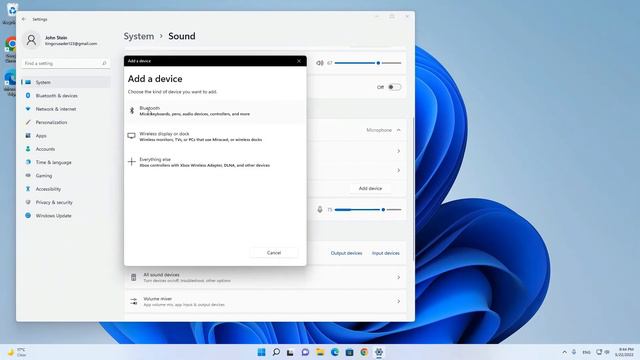Screen dimensions: 640x360
Task: Cancel the Add a device dialog
Action: tap(274, 253)
